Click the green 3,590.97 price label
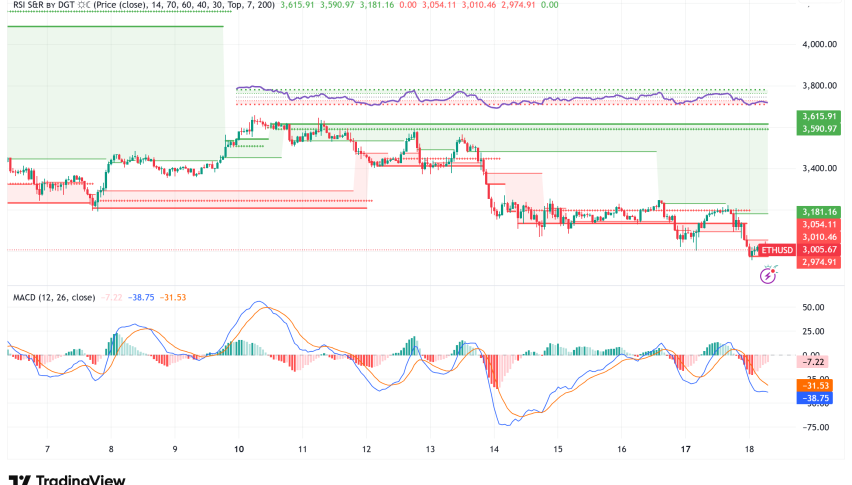852x485 pixels. tap(818, 128)
